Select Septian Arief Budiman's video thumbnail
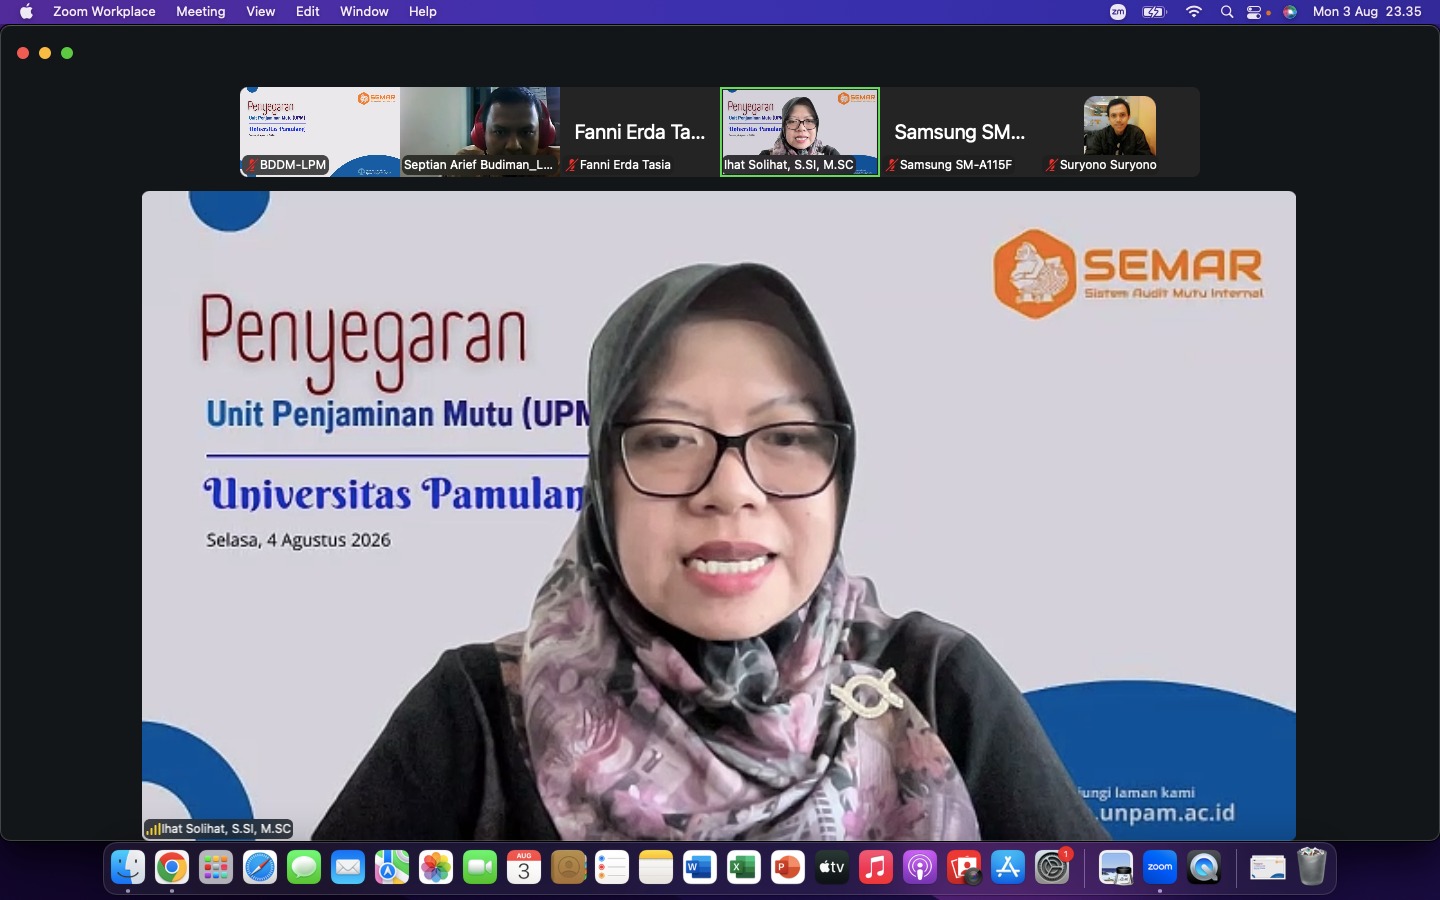 point(480,132)
